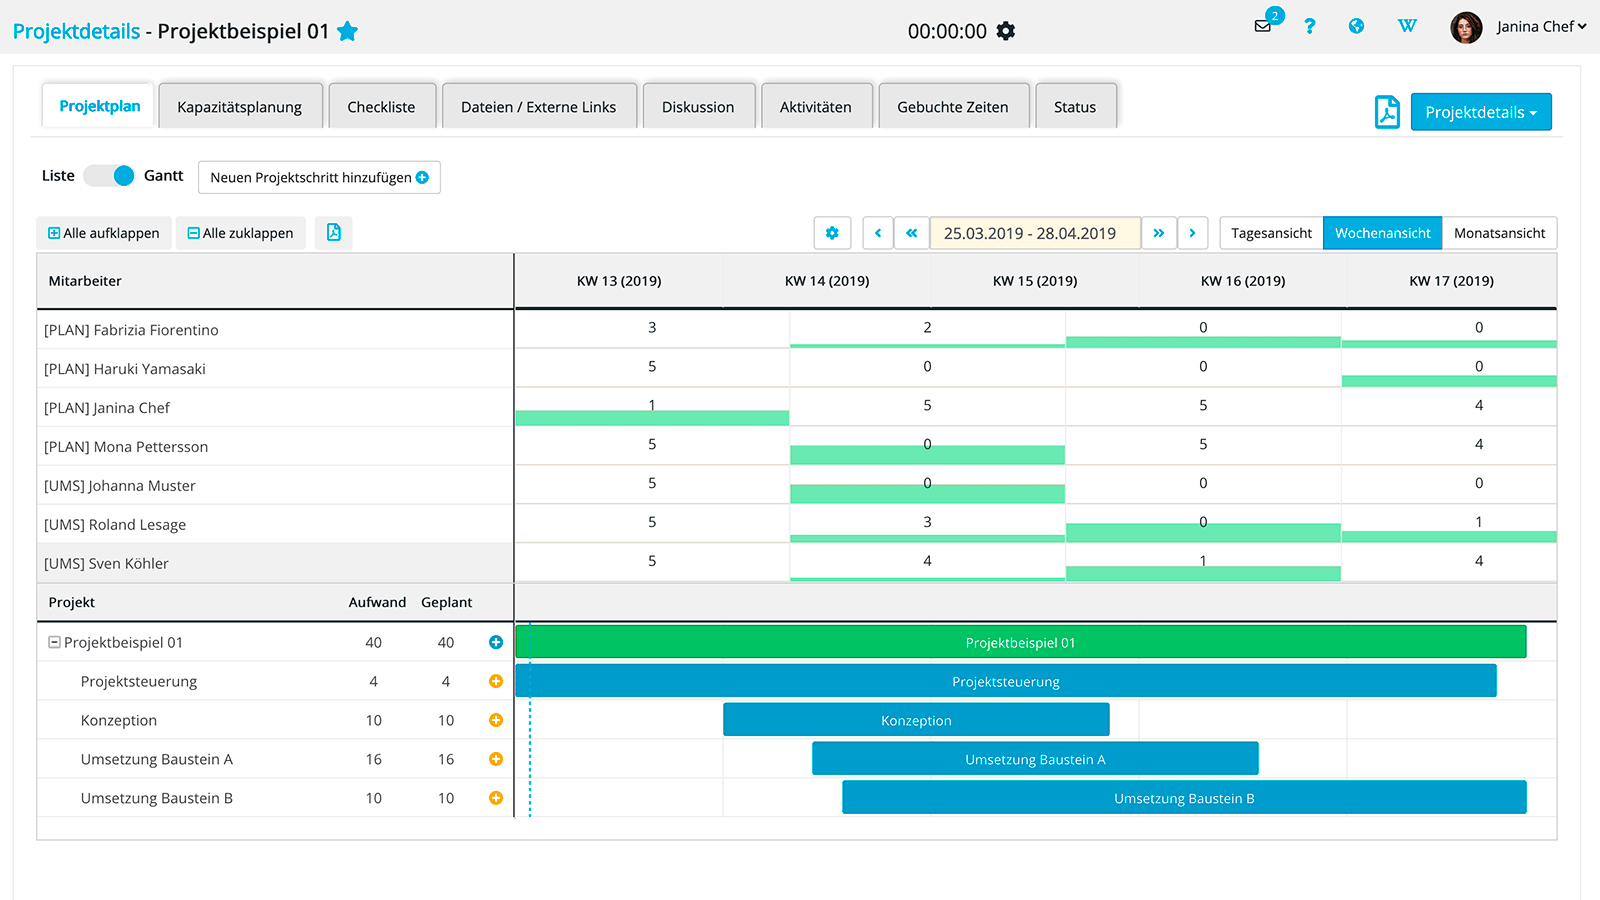This screenshot has height=900, width=1600.
Task: Open the Gantt settings gear icon
Action: click(832, 232)
